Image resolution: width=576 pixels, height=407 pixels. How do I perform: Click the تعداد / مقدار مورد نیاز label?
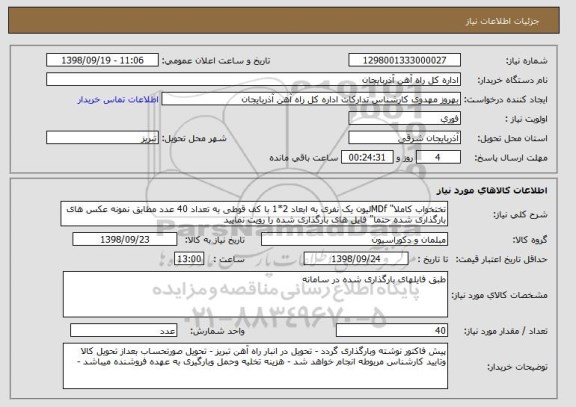506,331
